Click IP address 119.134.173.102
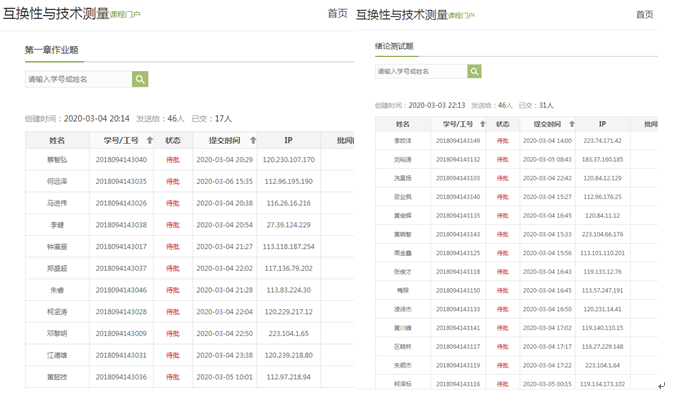The image size is (674, 396). 602,384
